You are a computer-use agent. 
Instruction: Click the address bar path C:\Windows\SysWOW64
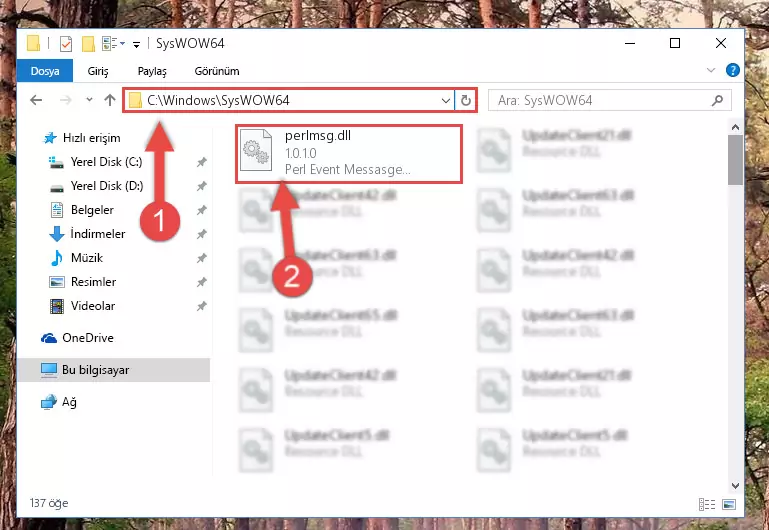point(218,101)
